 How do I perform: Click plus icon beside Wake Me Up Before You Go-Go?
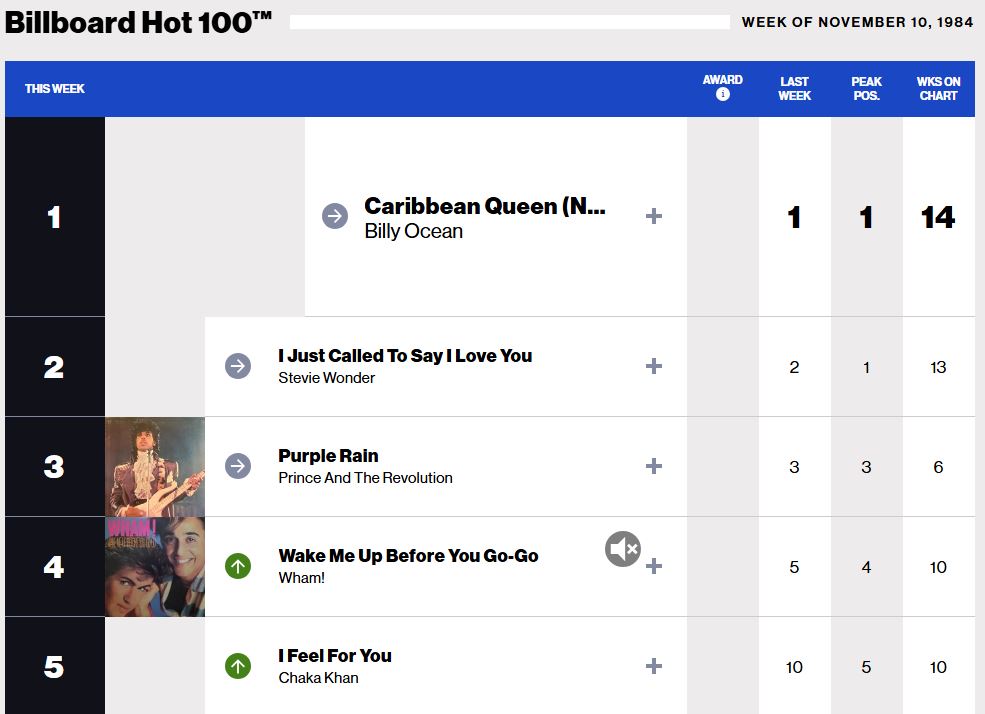click(x=654, y=567)
